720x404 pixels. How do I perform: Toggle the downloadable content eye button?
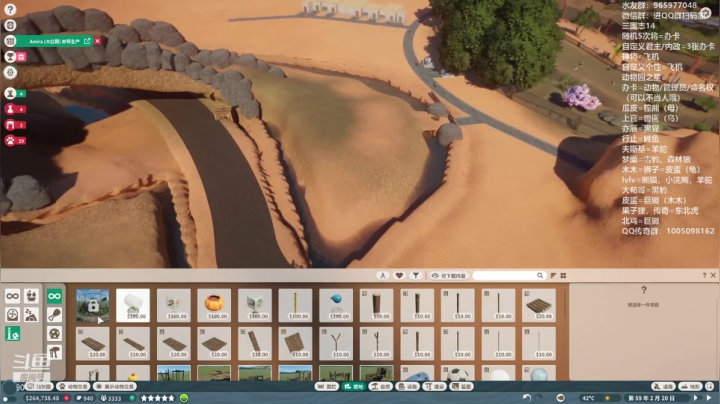449,275
